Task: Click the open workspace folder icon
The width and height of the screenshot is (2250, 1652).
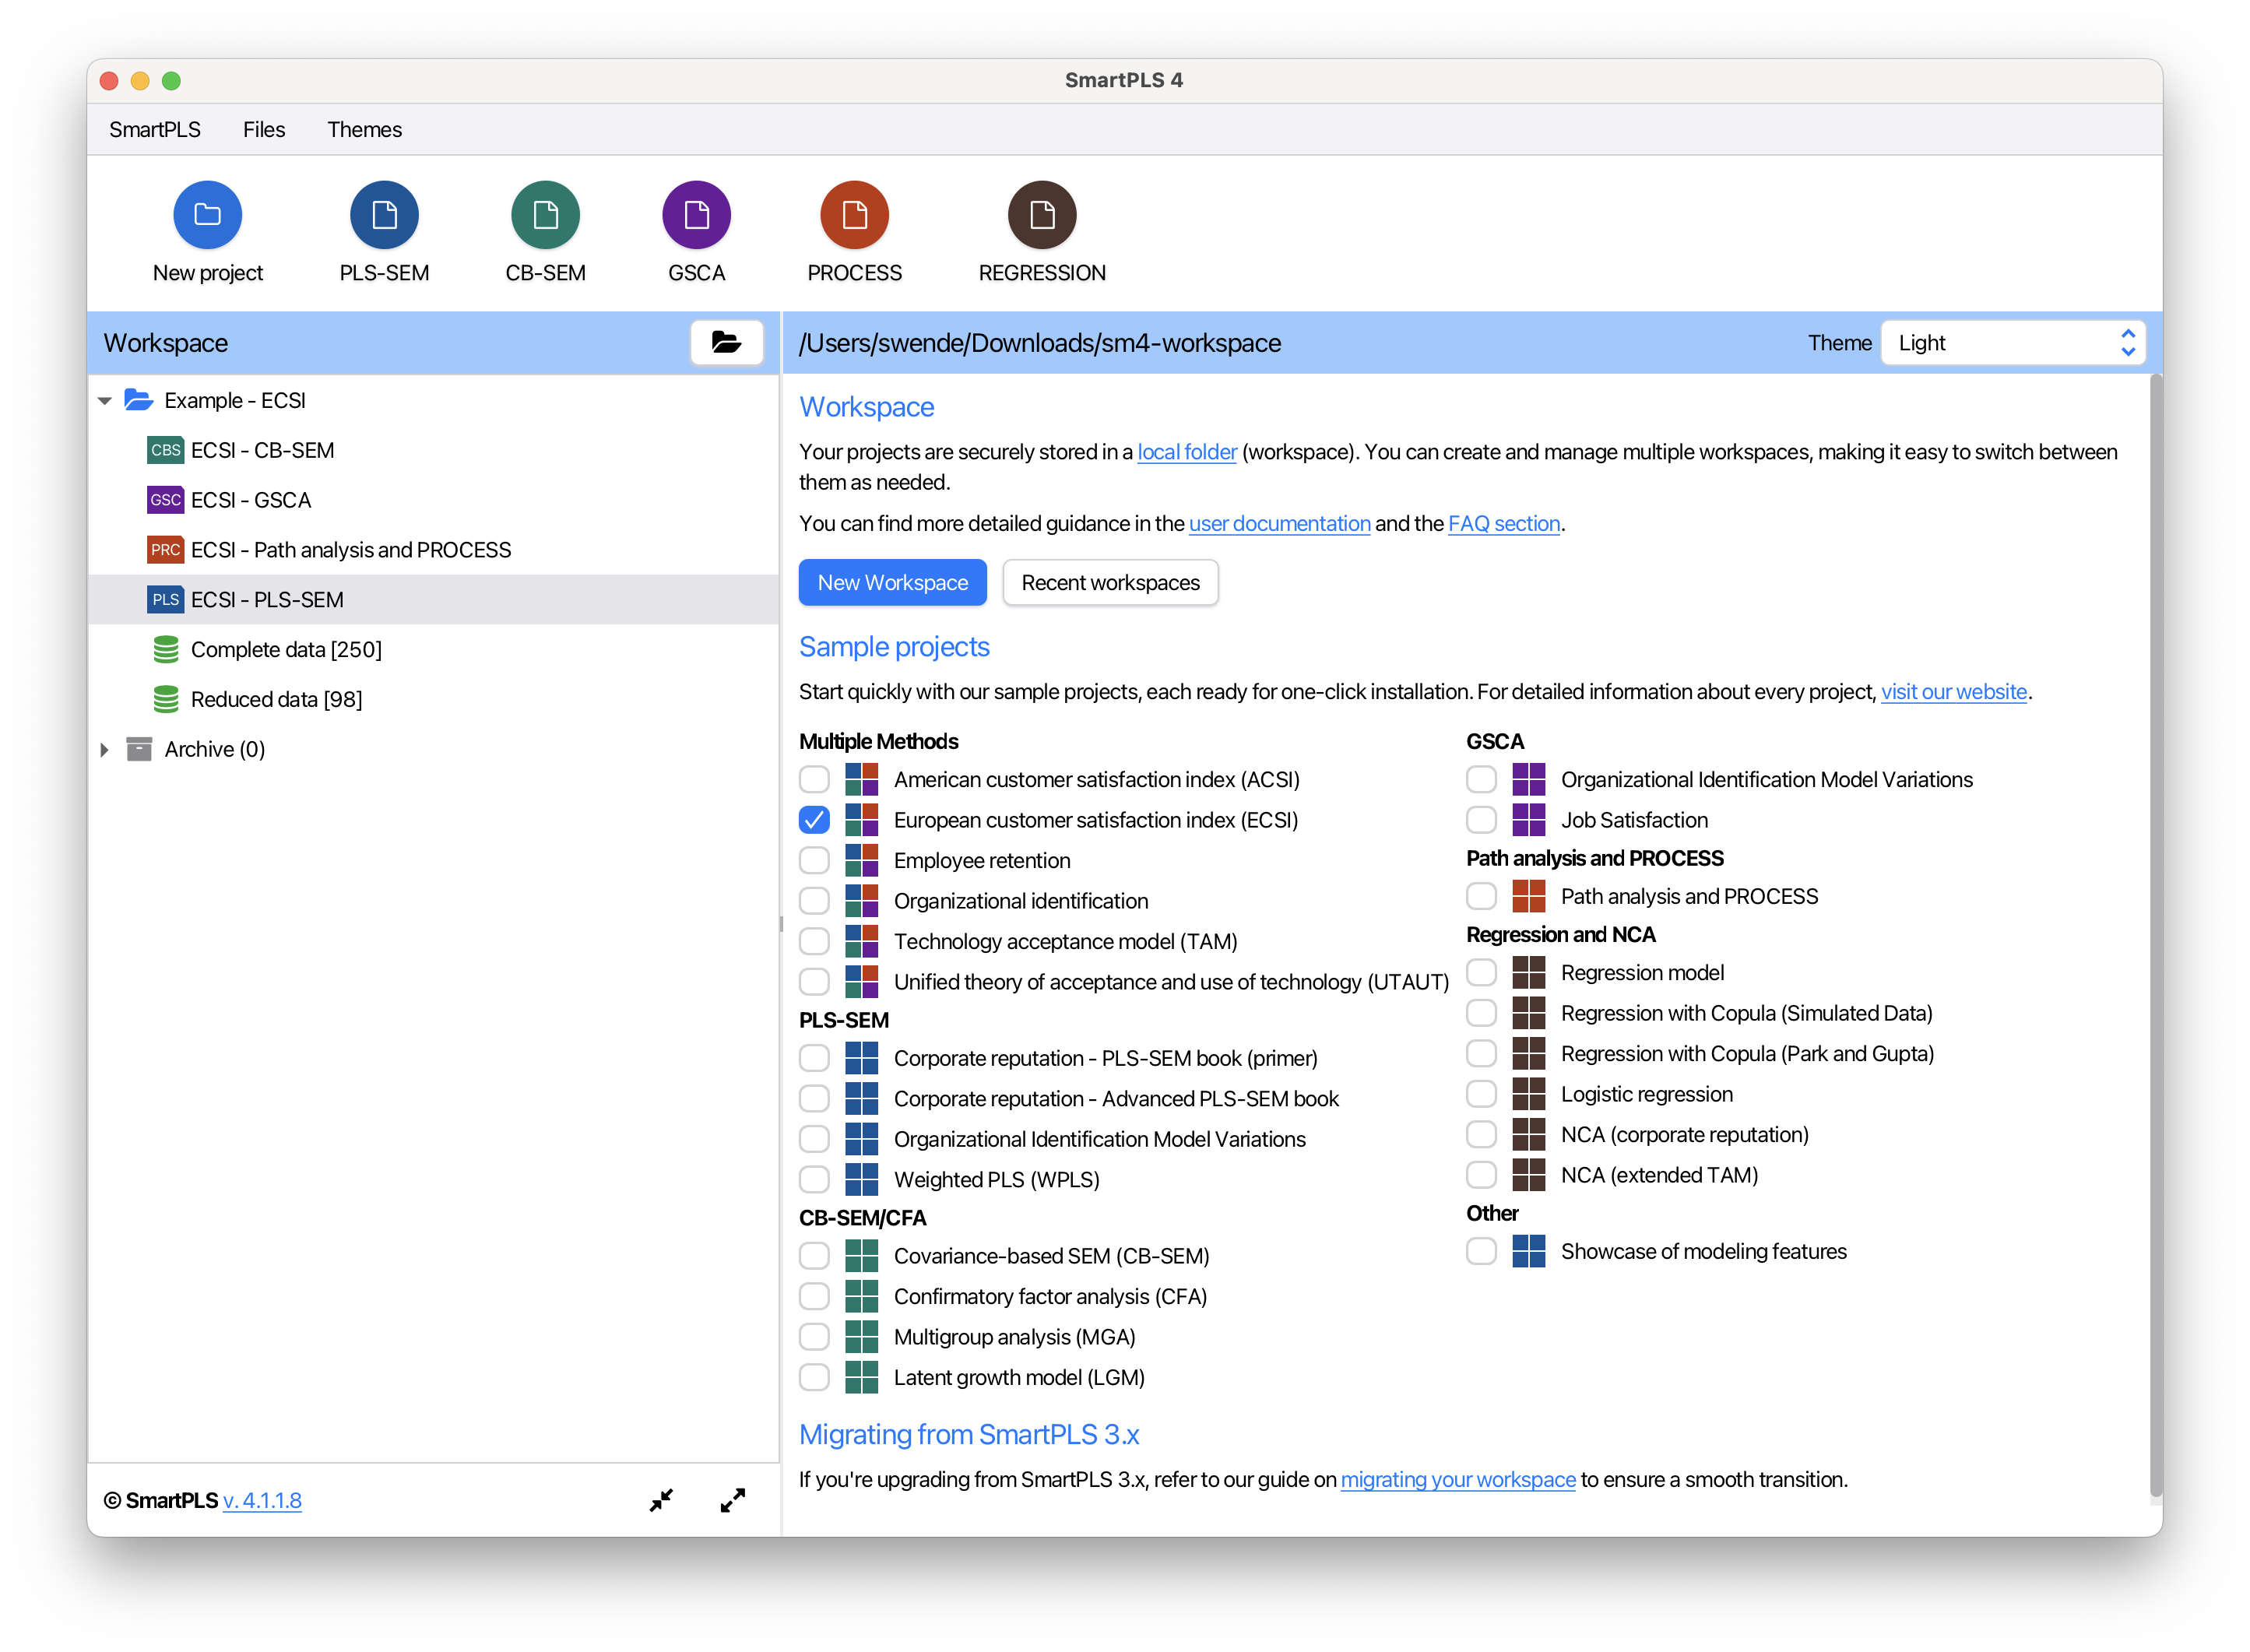Action: (x=727, y=342)
